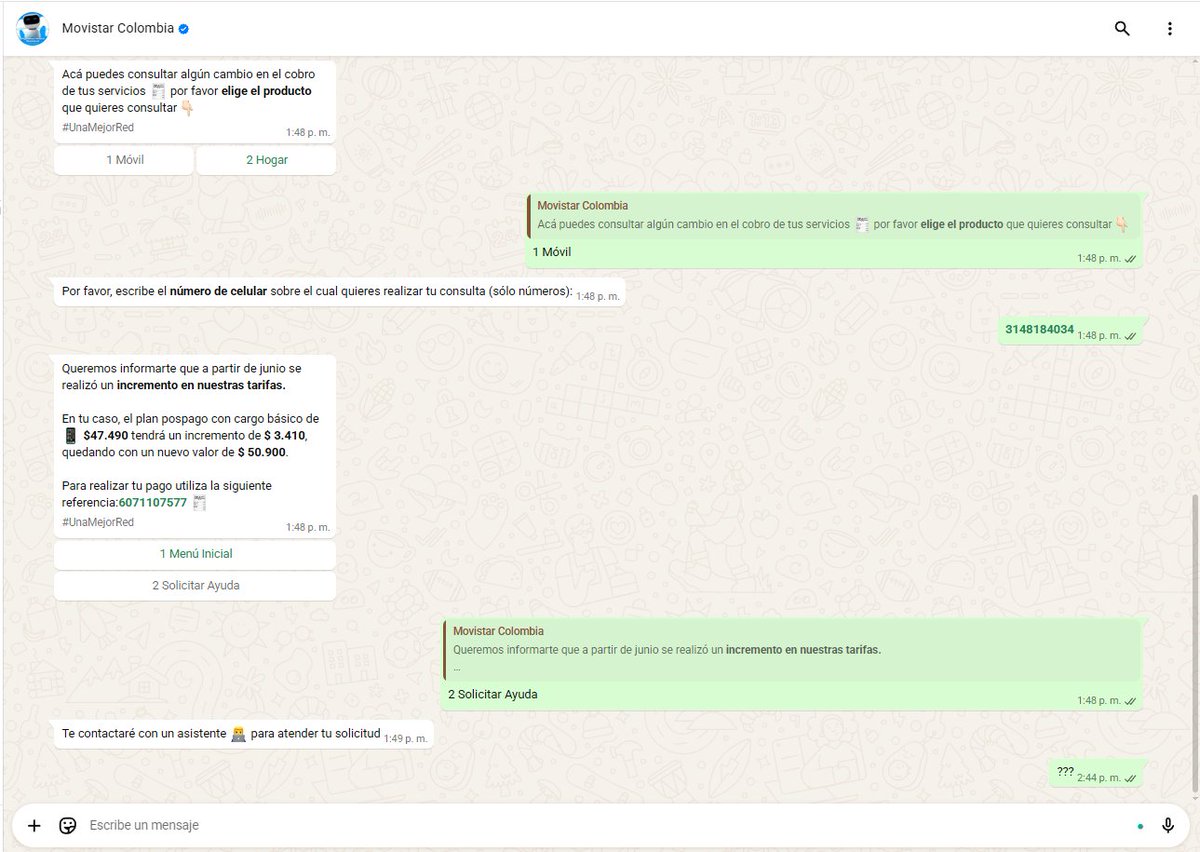Click the read-receipt checkmarks on '???' message
Viewport: 1200px width, 852px height.
(x=1130, y=778)
